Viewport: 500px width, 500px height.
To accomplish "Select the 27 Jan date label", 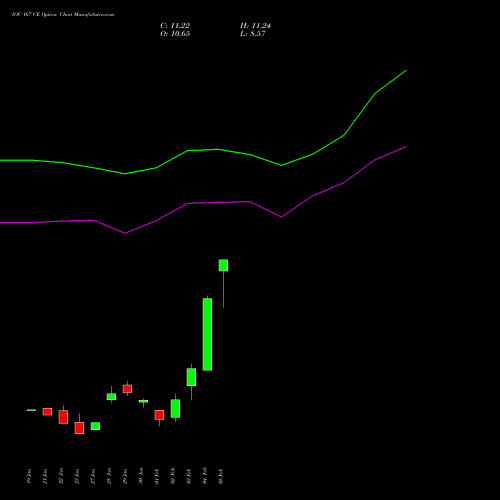I will click(x=93, y=476).
